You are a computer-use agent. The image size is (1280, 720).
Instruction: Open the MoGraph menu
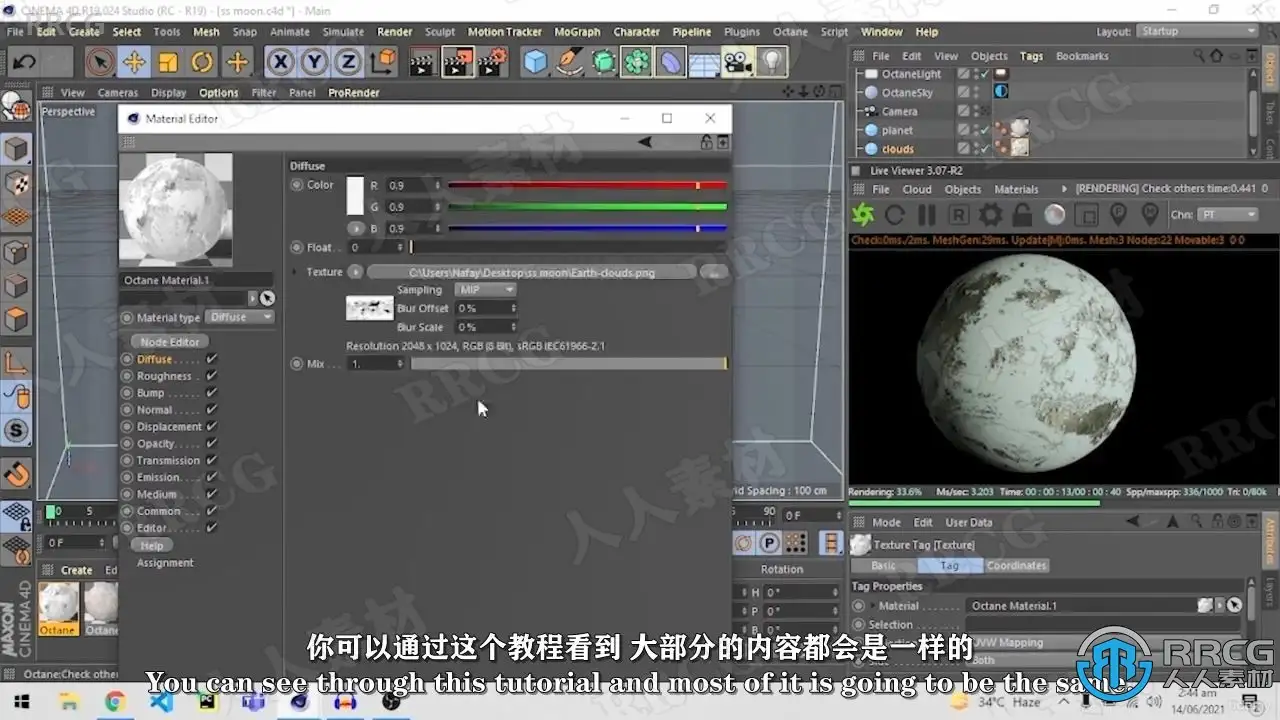(577, 32)
